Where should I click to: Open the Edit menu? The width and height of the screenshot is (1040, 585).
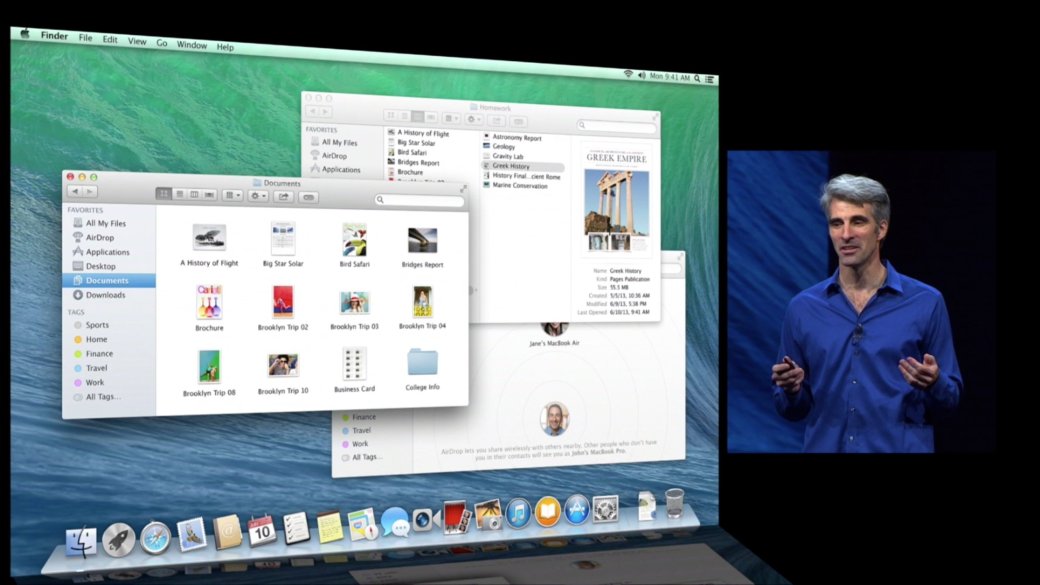(x=110, y=39)
